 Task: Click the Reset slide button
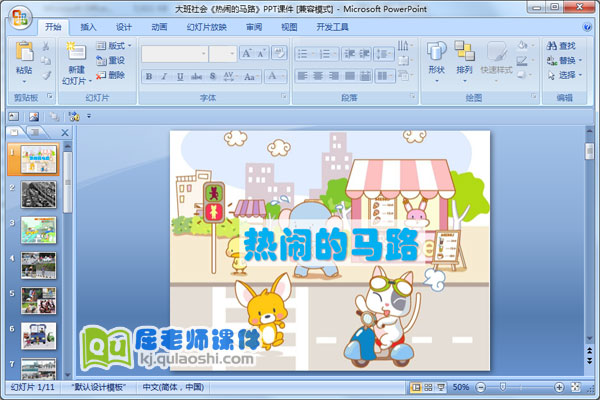[110, 60]
